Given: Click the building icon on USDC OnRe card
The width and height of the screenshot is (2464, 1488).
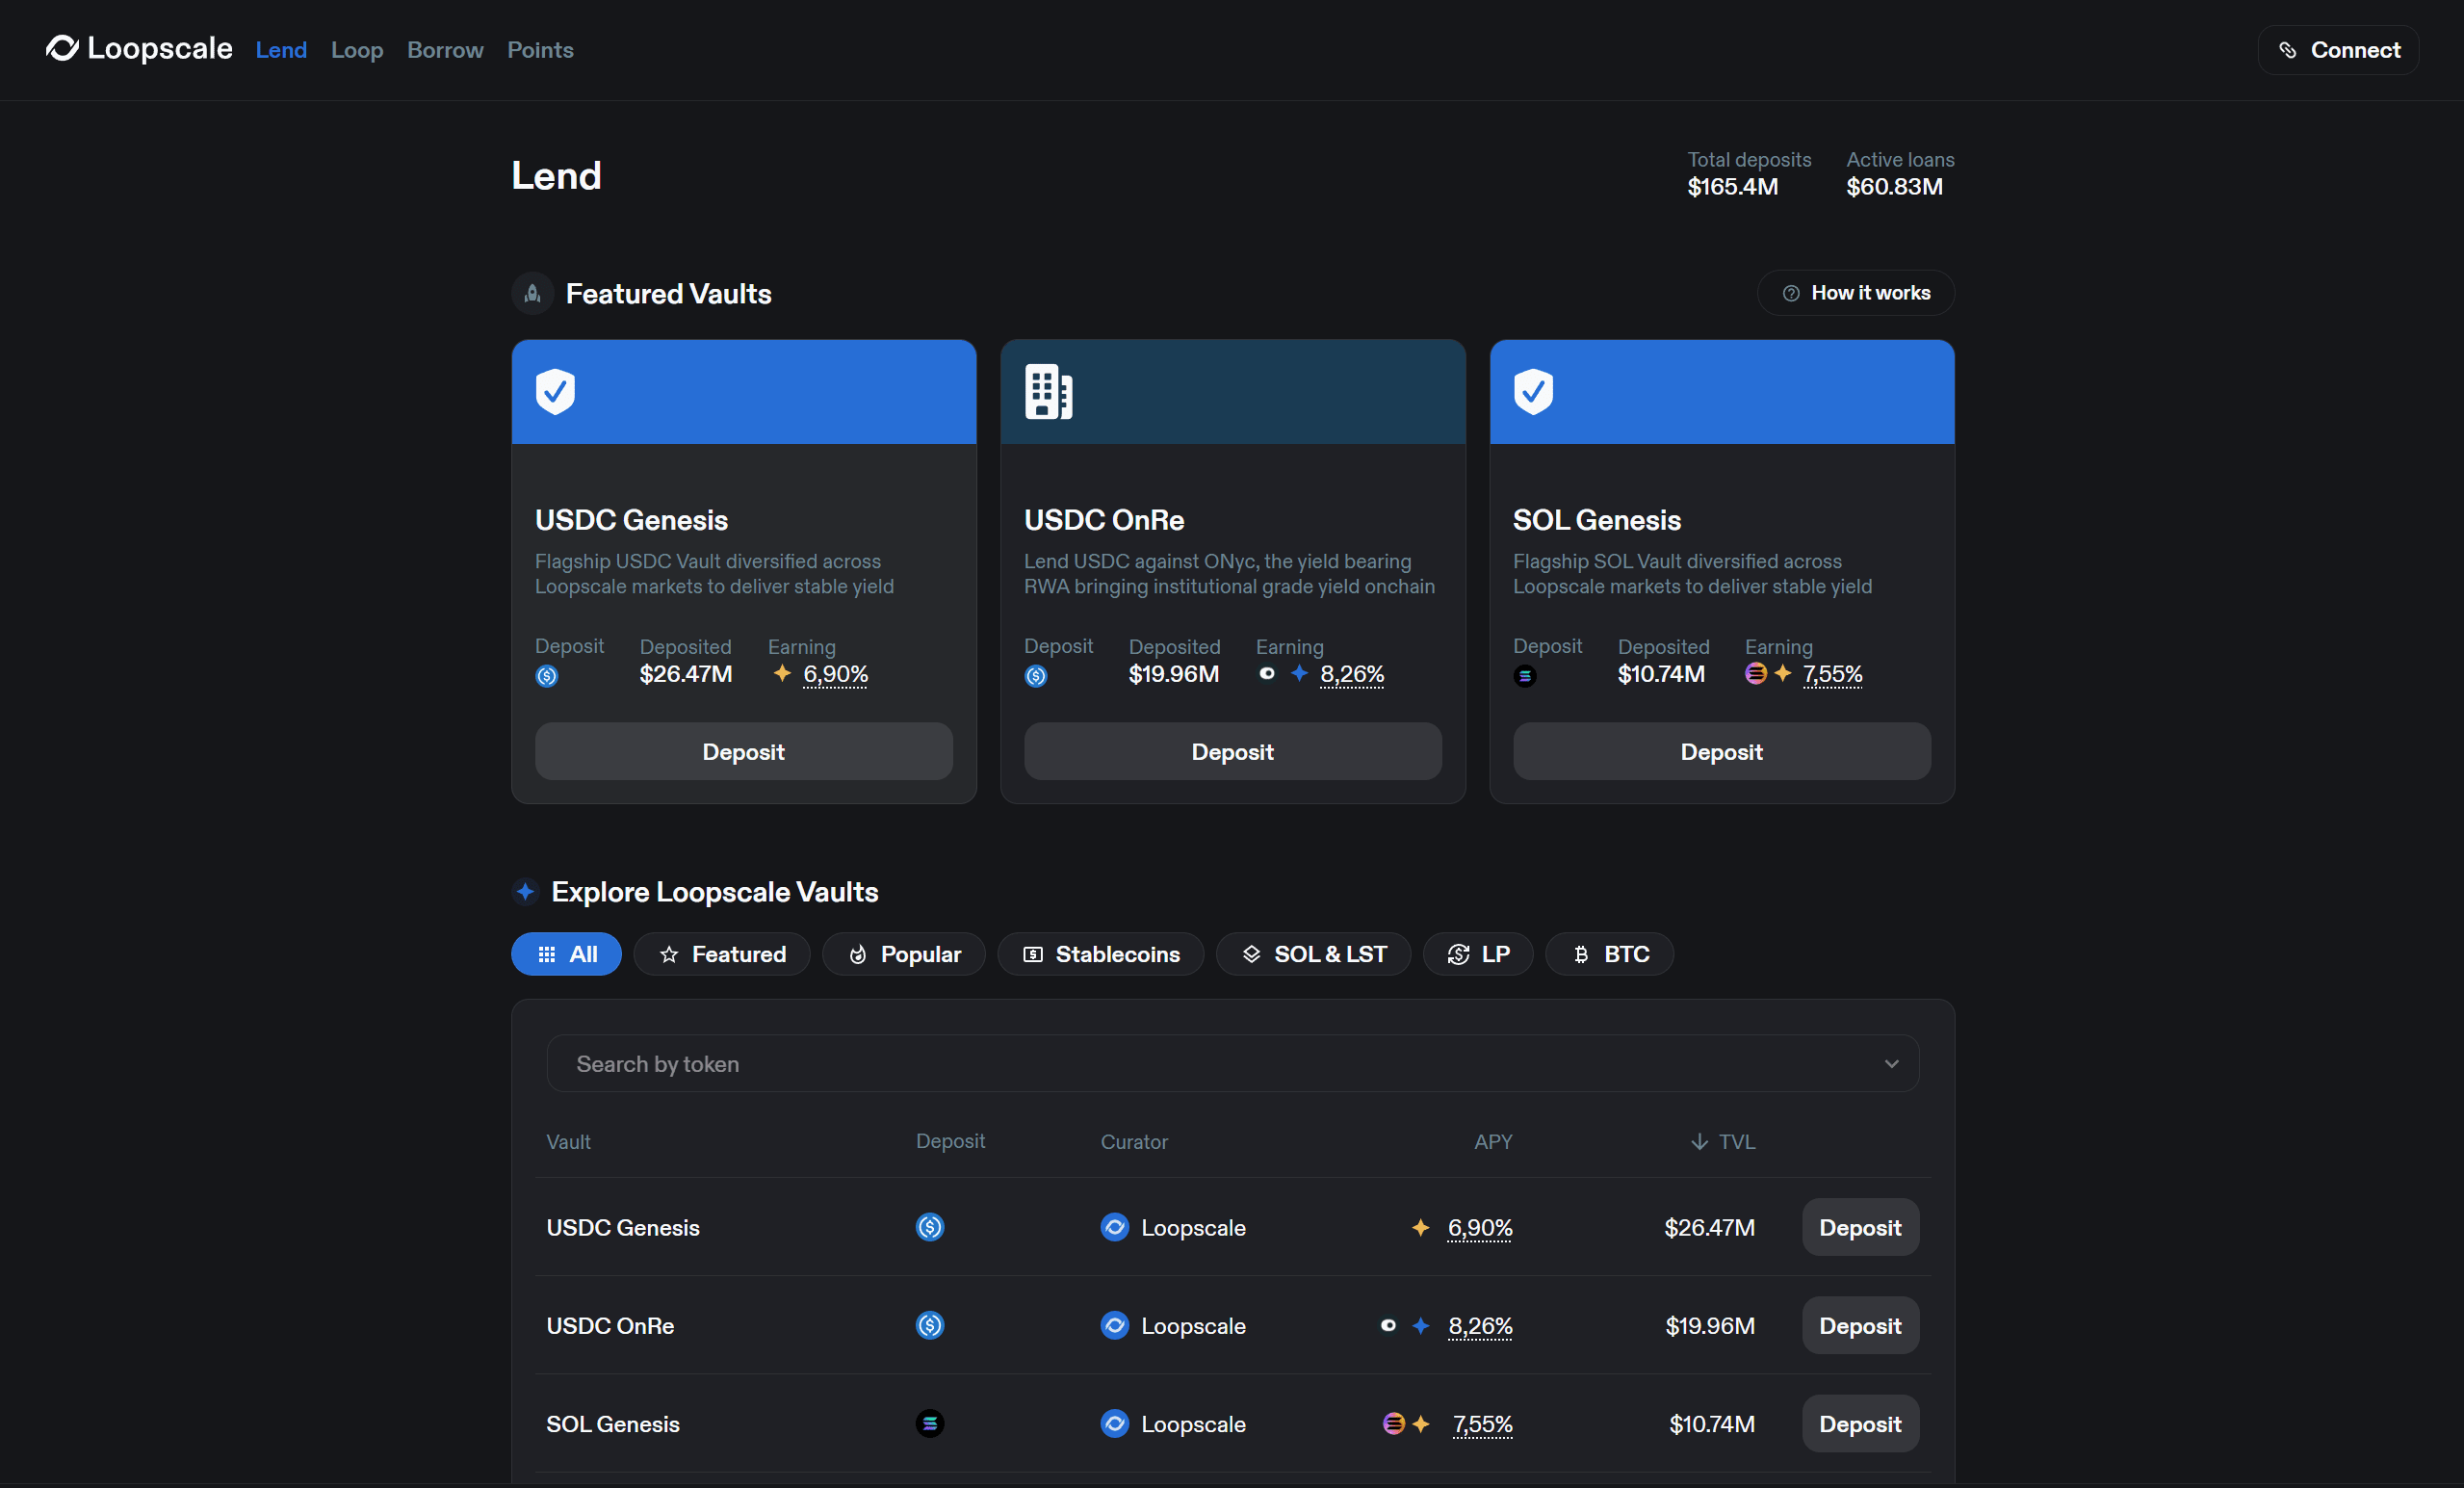Looking at the screenshot, I should pos(1047,391).
